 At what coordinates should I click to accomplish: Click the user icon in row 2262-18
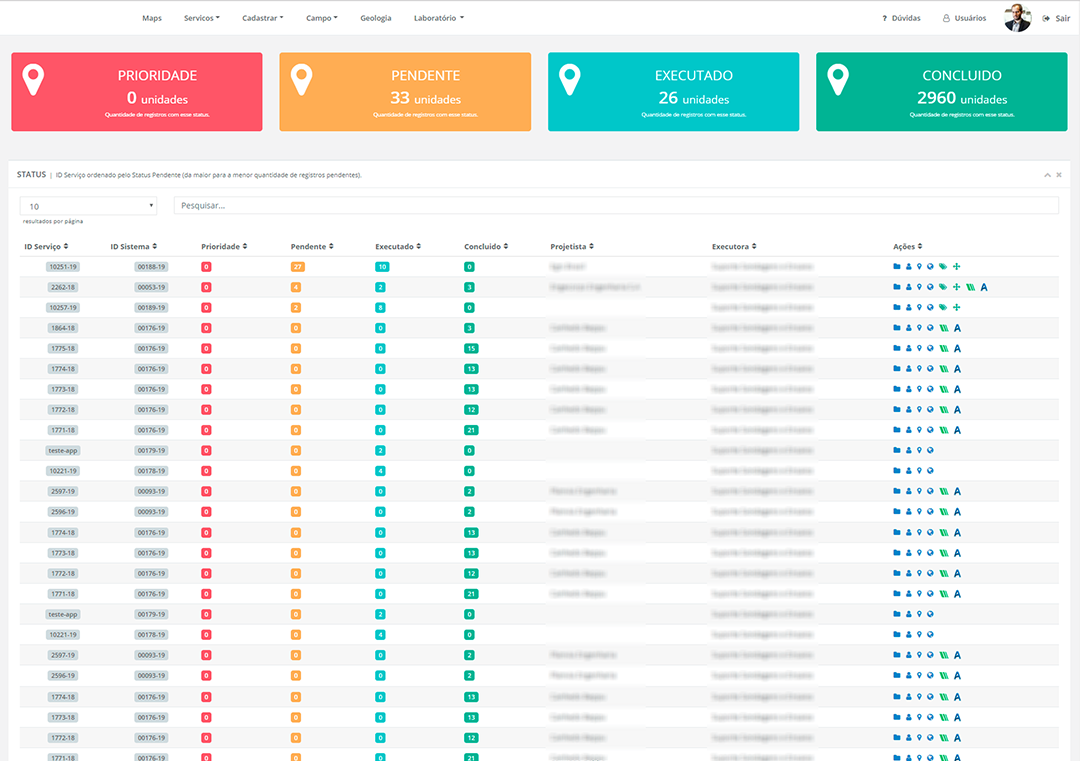click(908, 287)
